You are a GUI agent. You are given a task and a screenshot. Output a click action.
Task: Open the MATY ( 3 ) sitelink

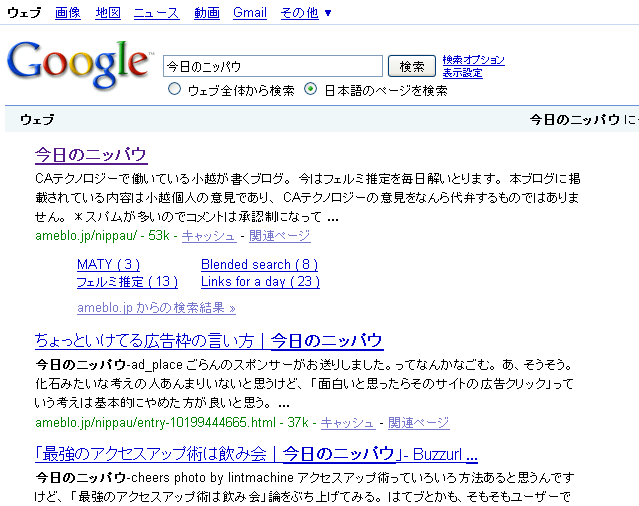tap(108, 264)
